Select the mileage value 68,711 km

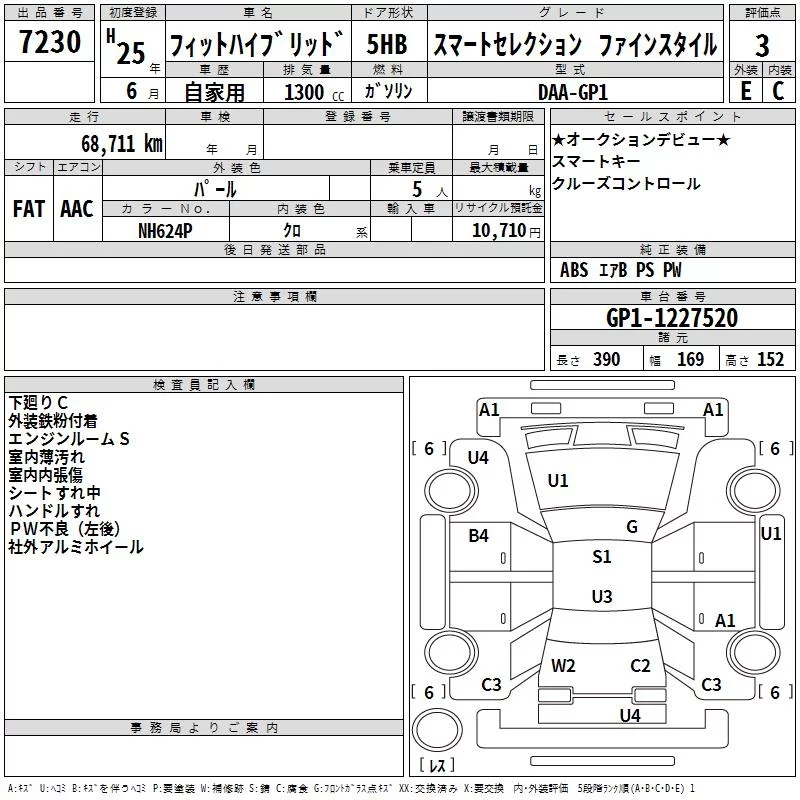tap(122, 144)
